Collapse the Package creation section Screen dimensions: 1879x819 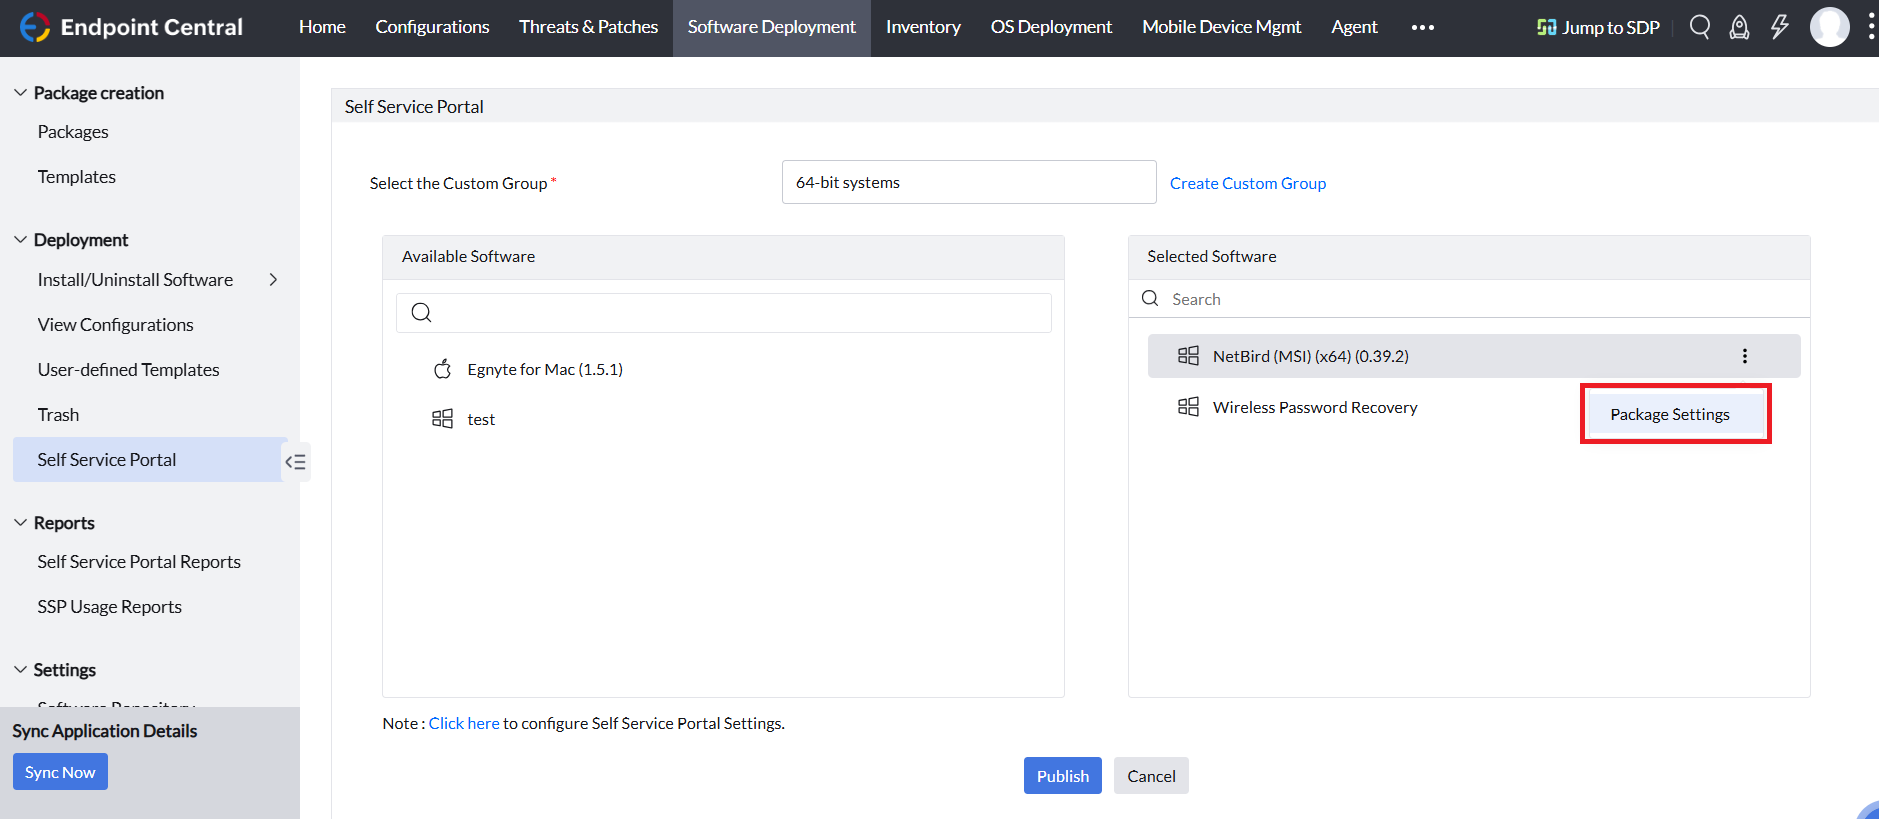(x=20, y=93)
